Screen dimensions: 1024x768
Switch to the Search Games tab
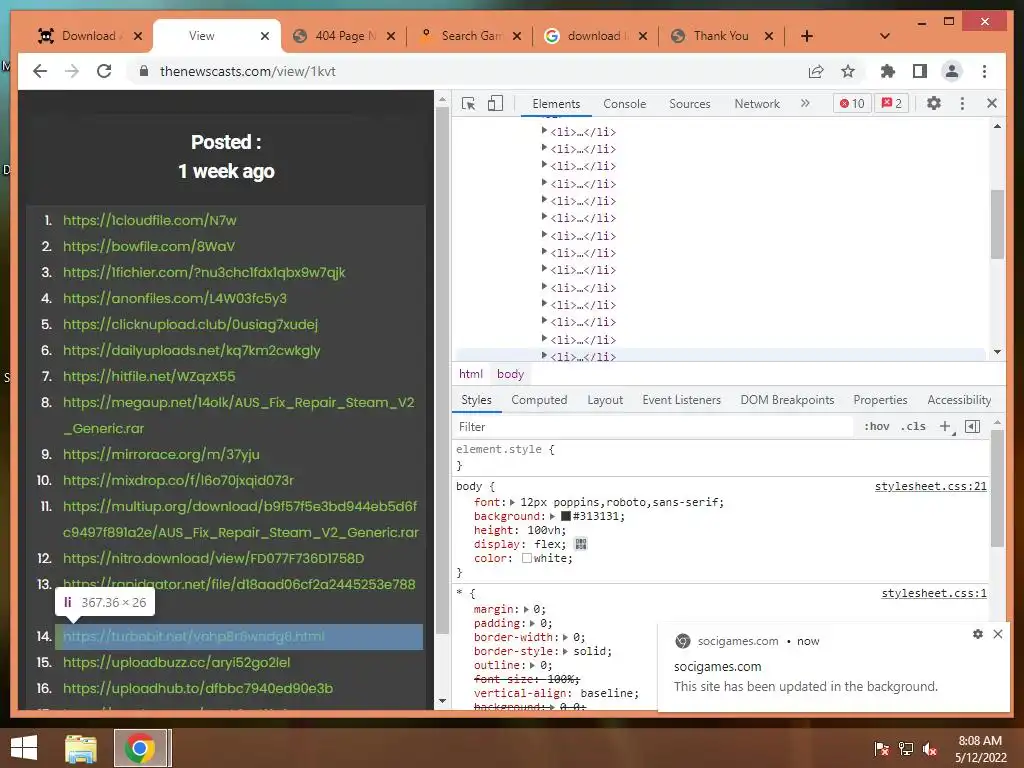[470, 36]
